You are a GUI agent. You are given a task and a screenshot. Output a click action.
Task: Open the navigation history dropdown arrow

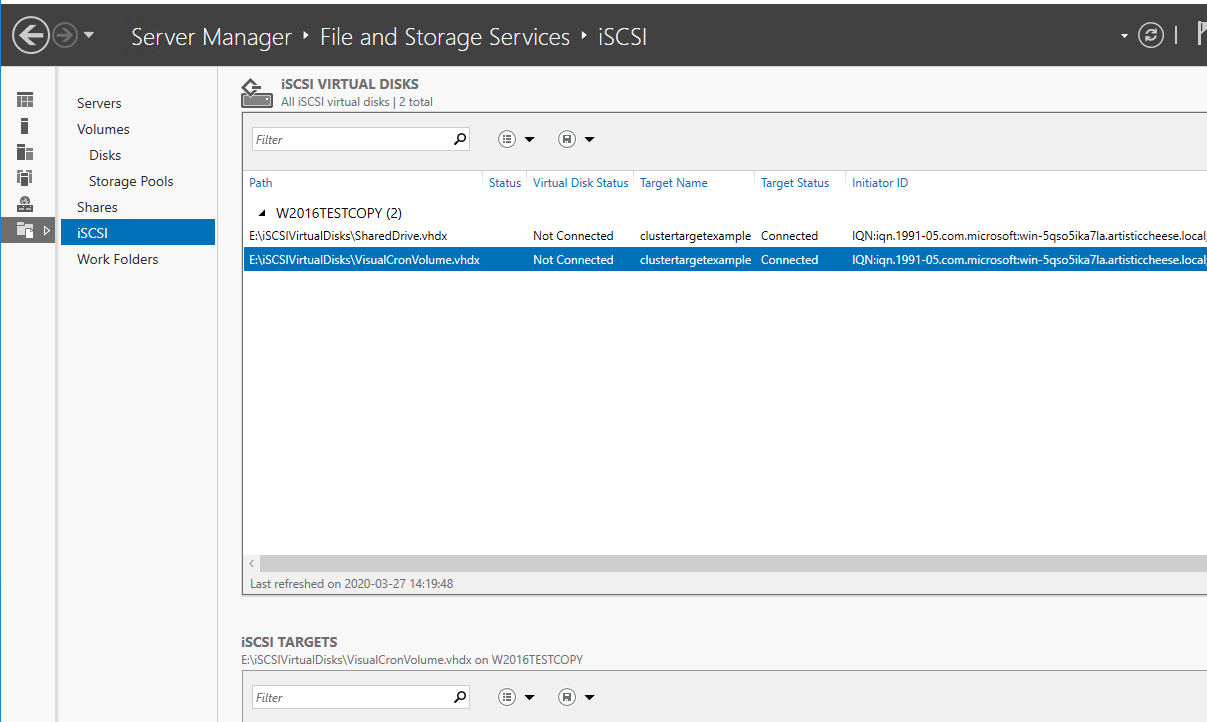89,36
